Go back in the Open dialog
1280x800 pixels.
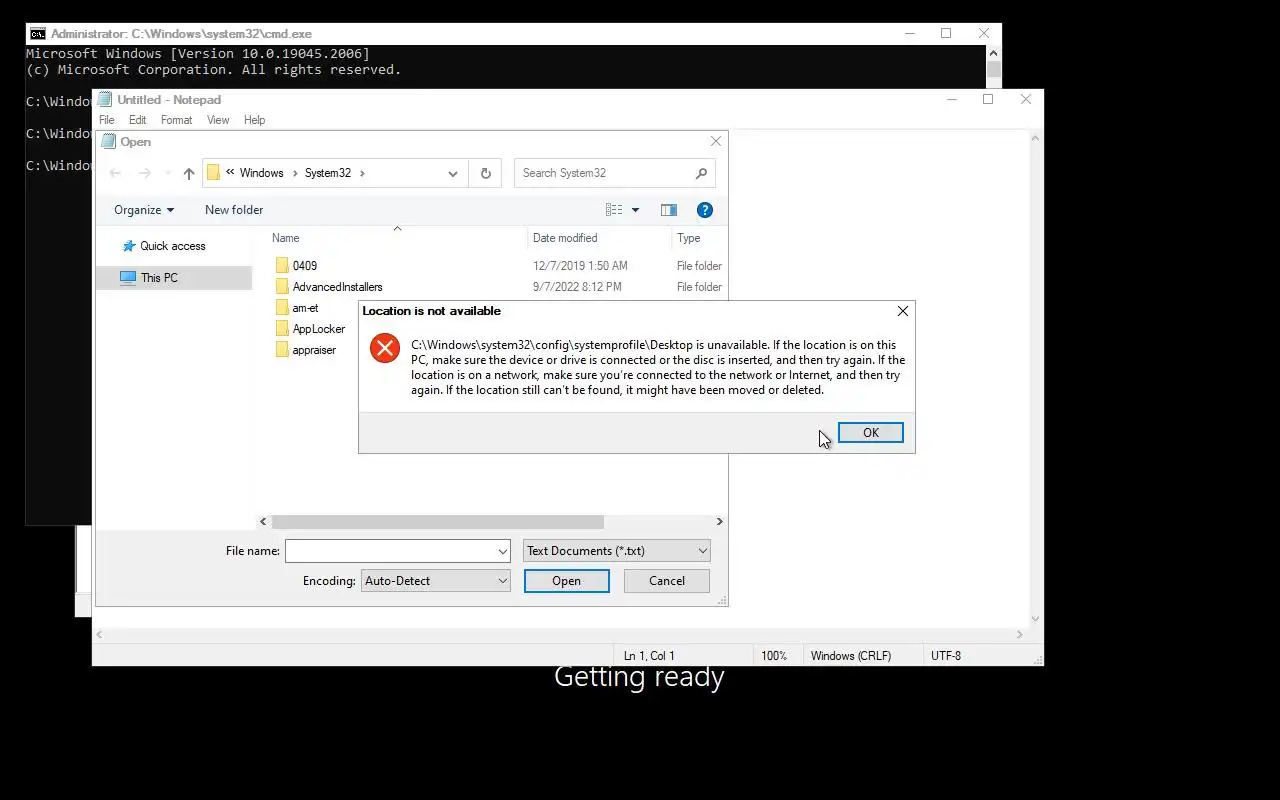[x=115, y=173]
